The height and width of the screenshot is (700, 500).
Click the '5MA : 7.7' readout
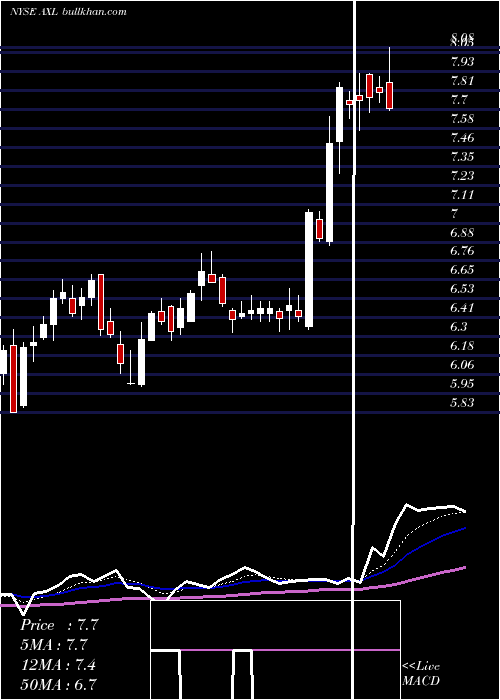pos(54,645)
